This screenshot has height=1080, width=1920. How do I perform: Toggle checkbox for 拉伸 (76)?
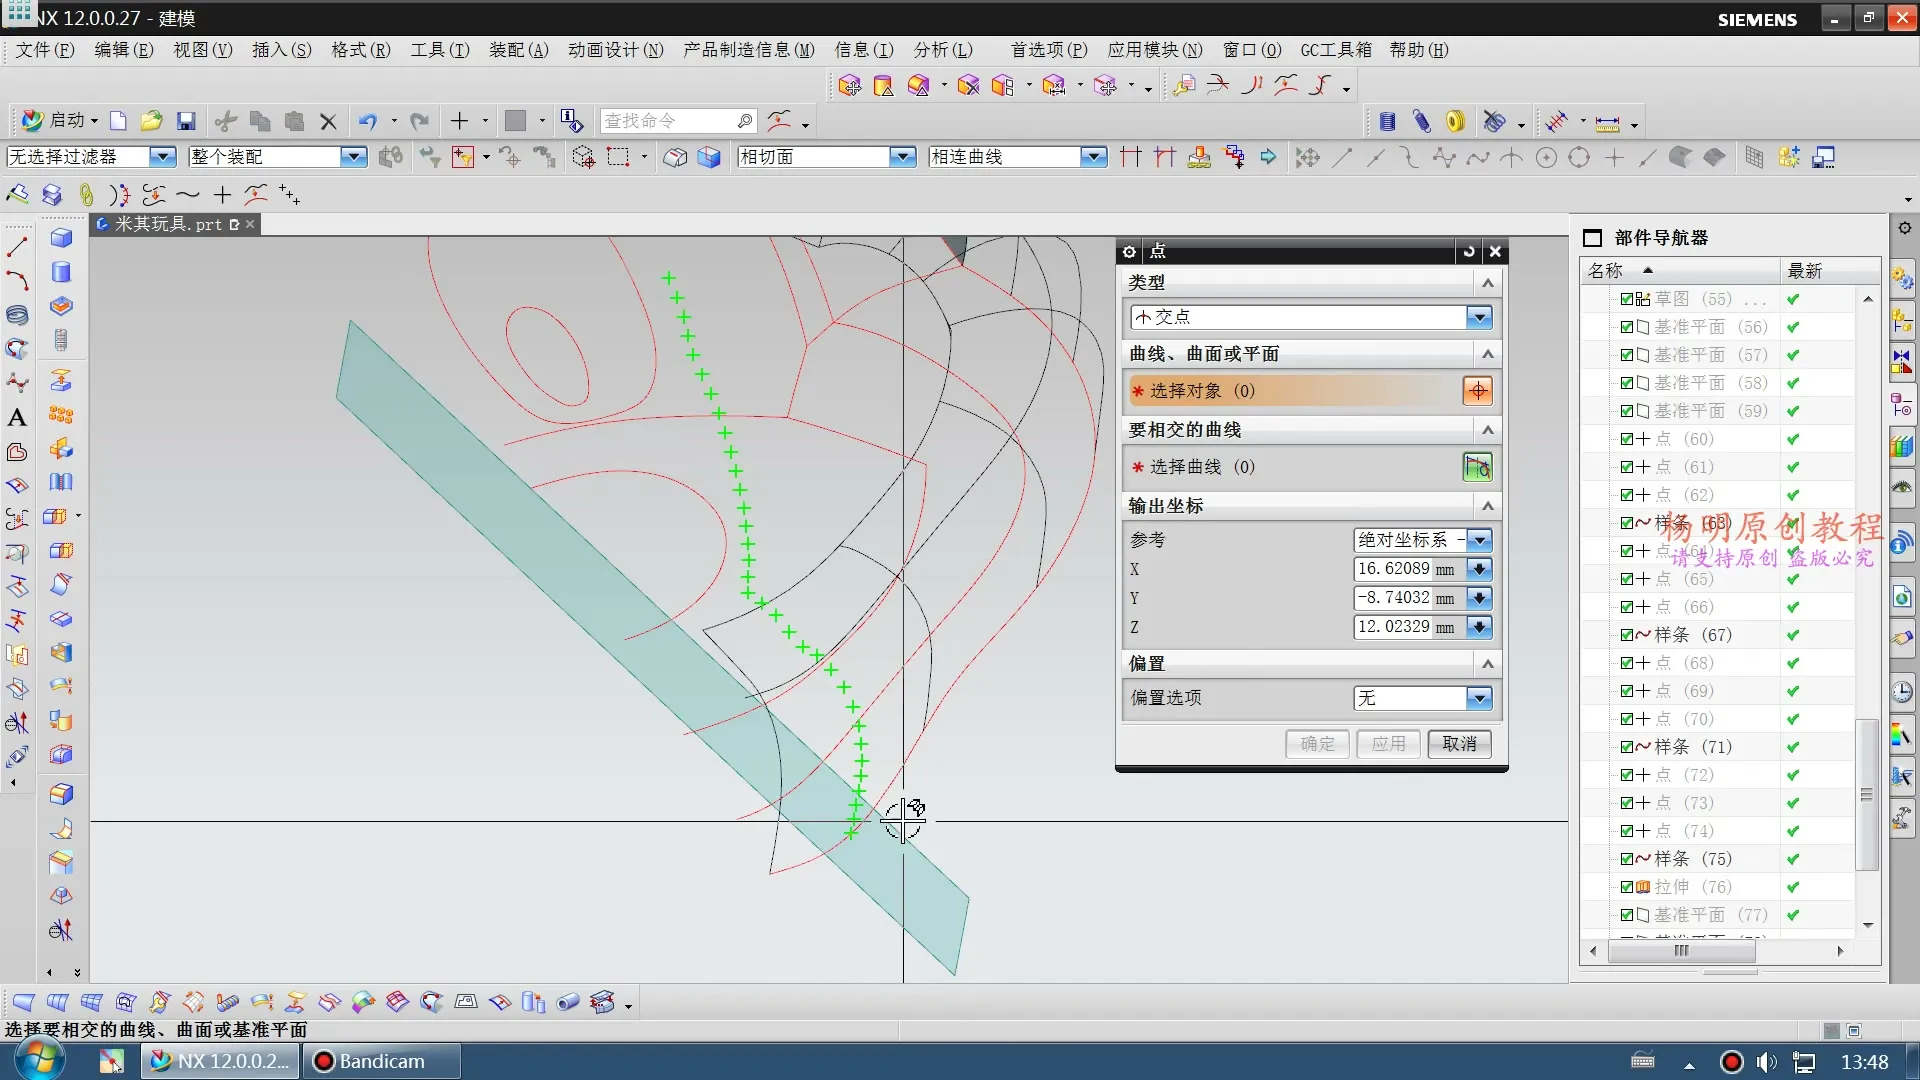[1627, 887]
